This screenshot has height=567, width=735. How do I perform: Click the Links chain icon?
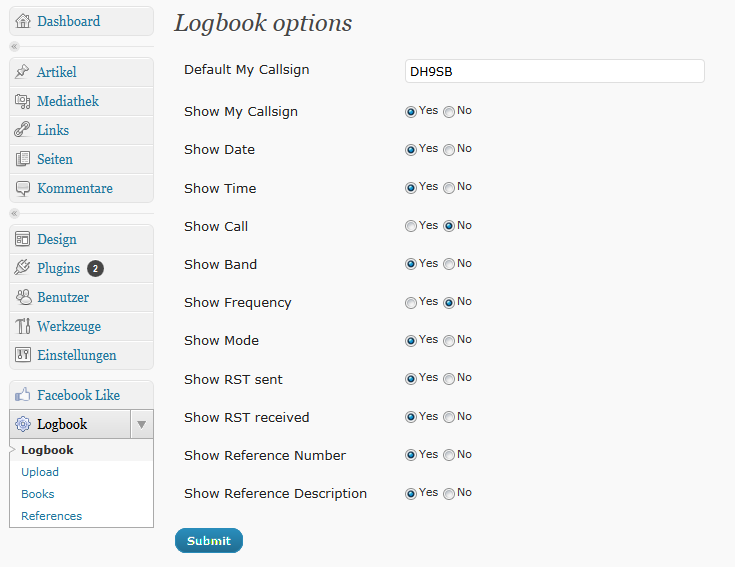(22, 130)
